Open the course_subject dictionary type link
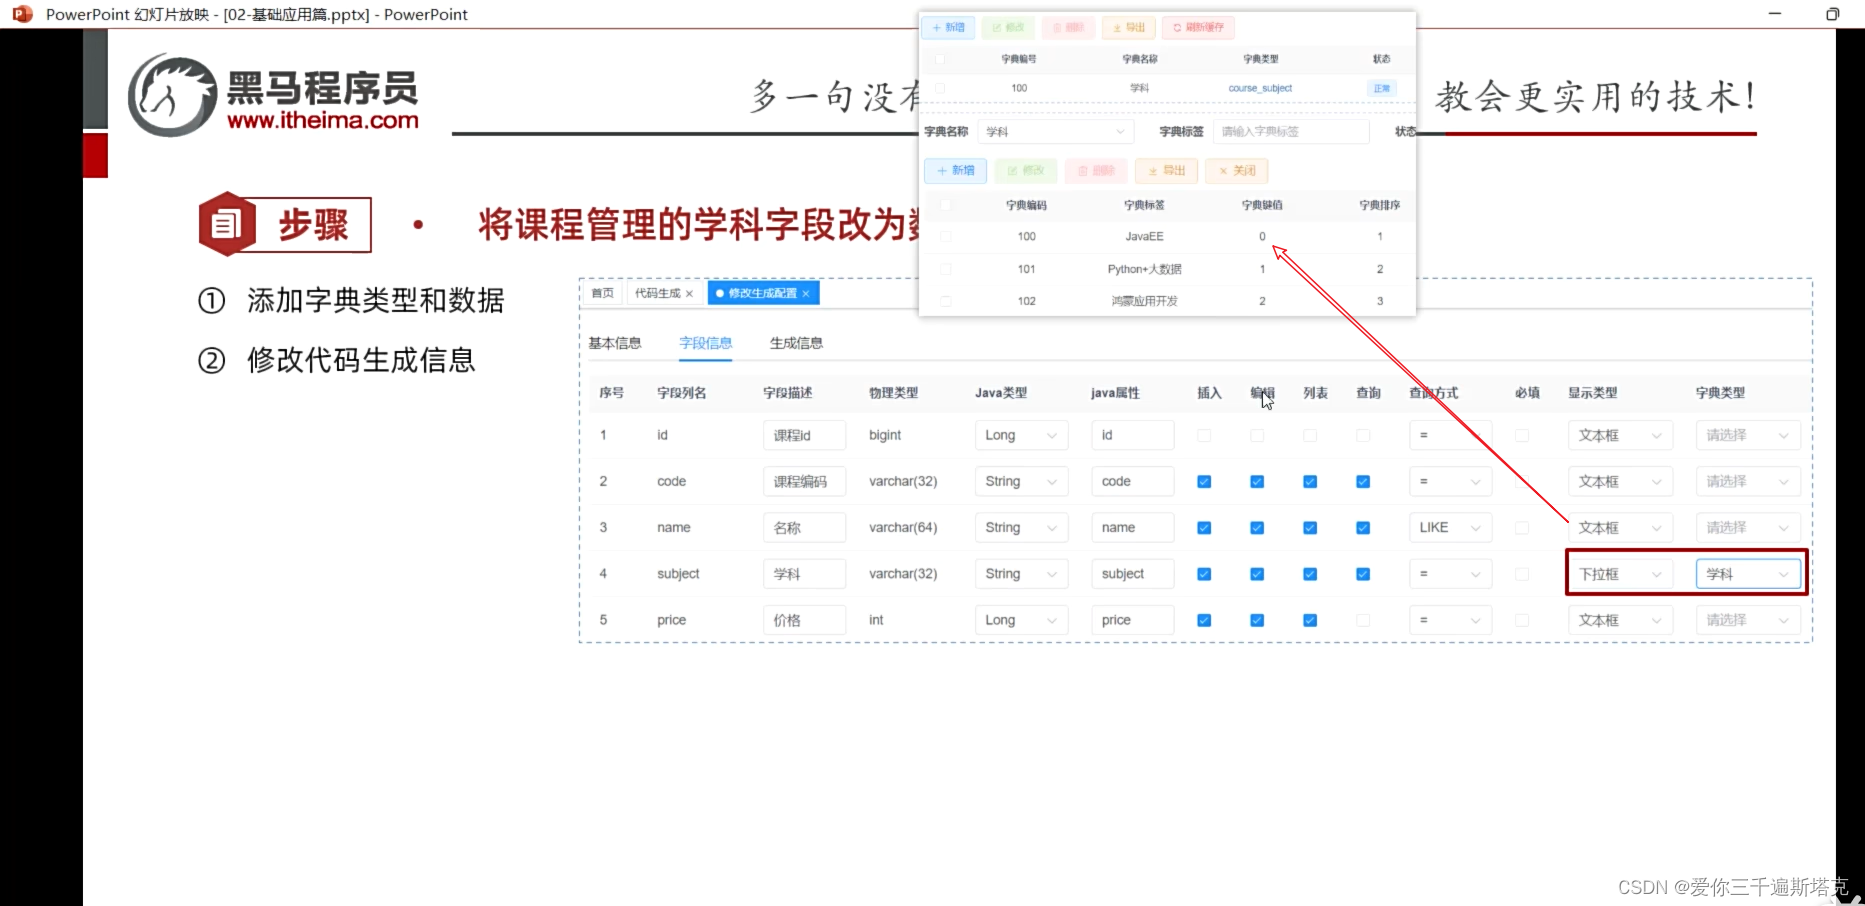The image size is (1865, 906). 1260,88
